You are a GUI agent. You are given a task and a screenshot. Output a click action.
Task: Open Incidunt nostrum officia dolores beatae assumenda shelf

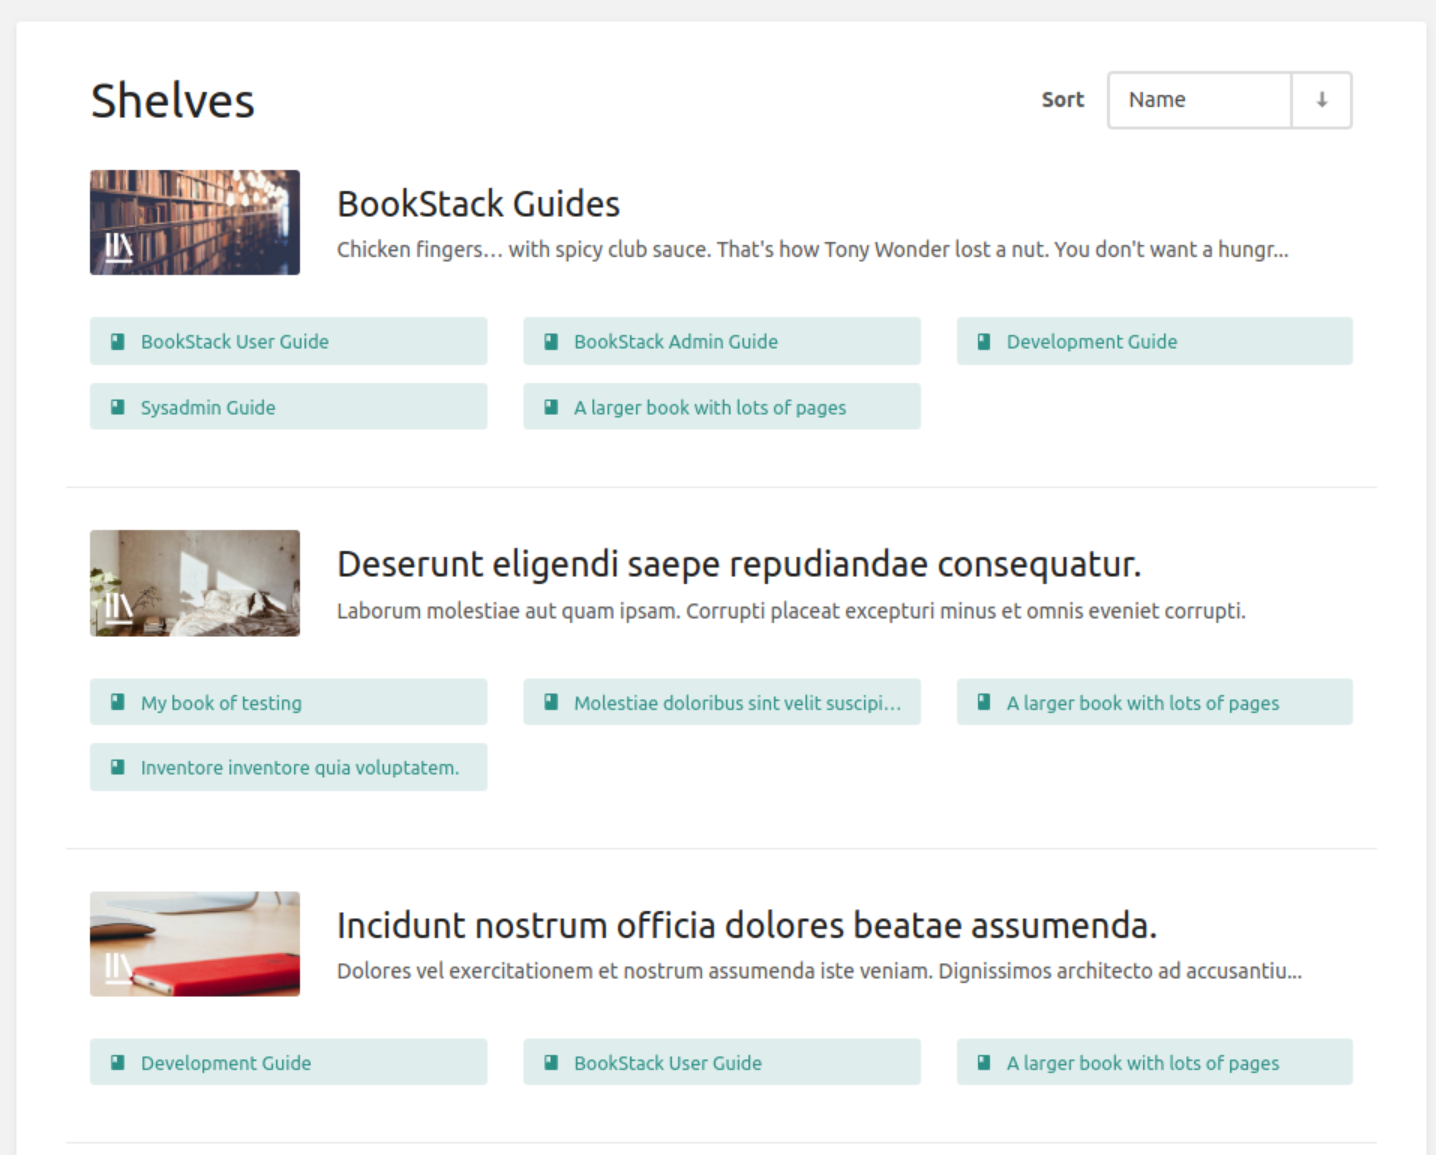(747, 925)
